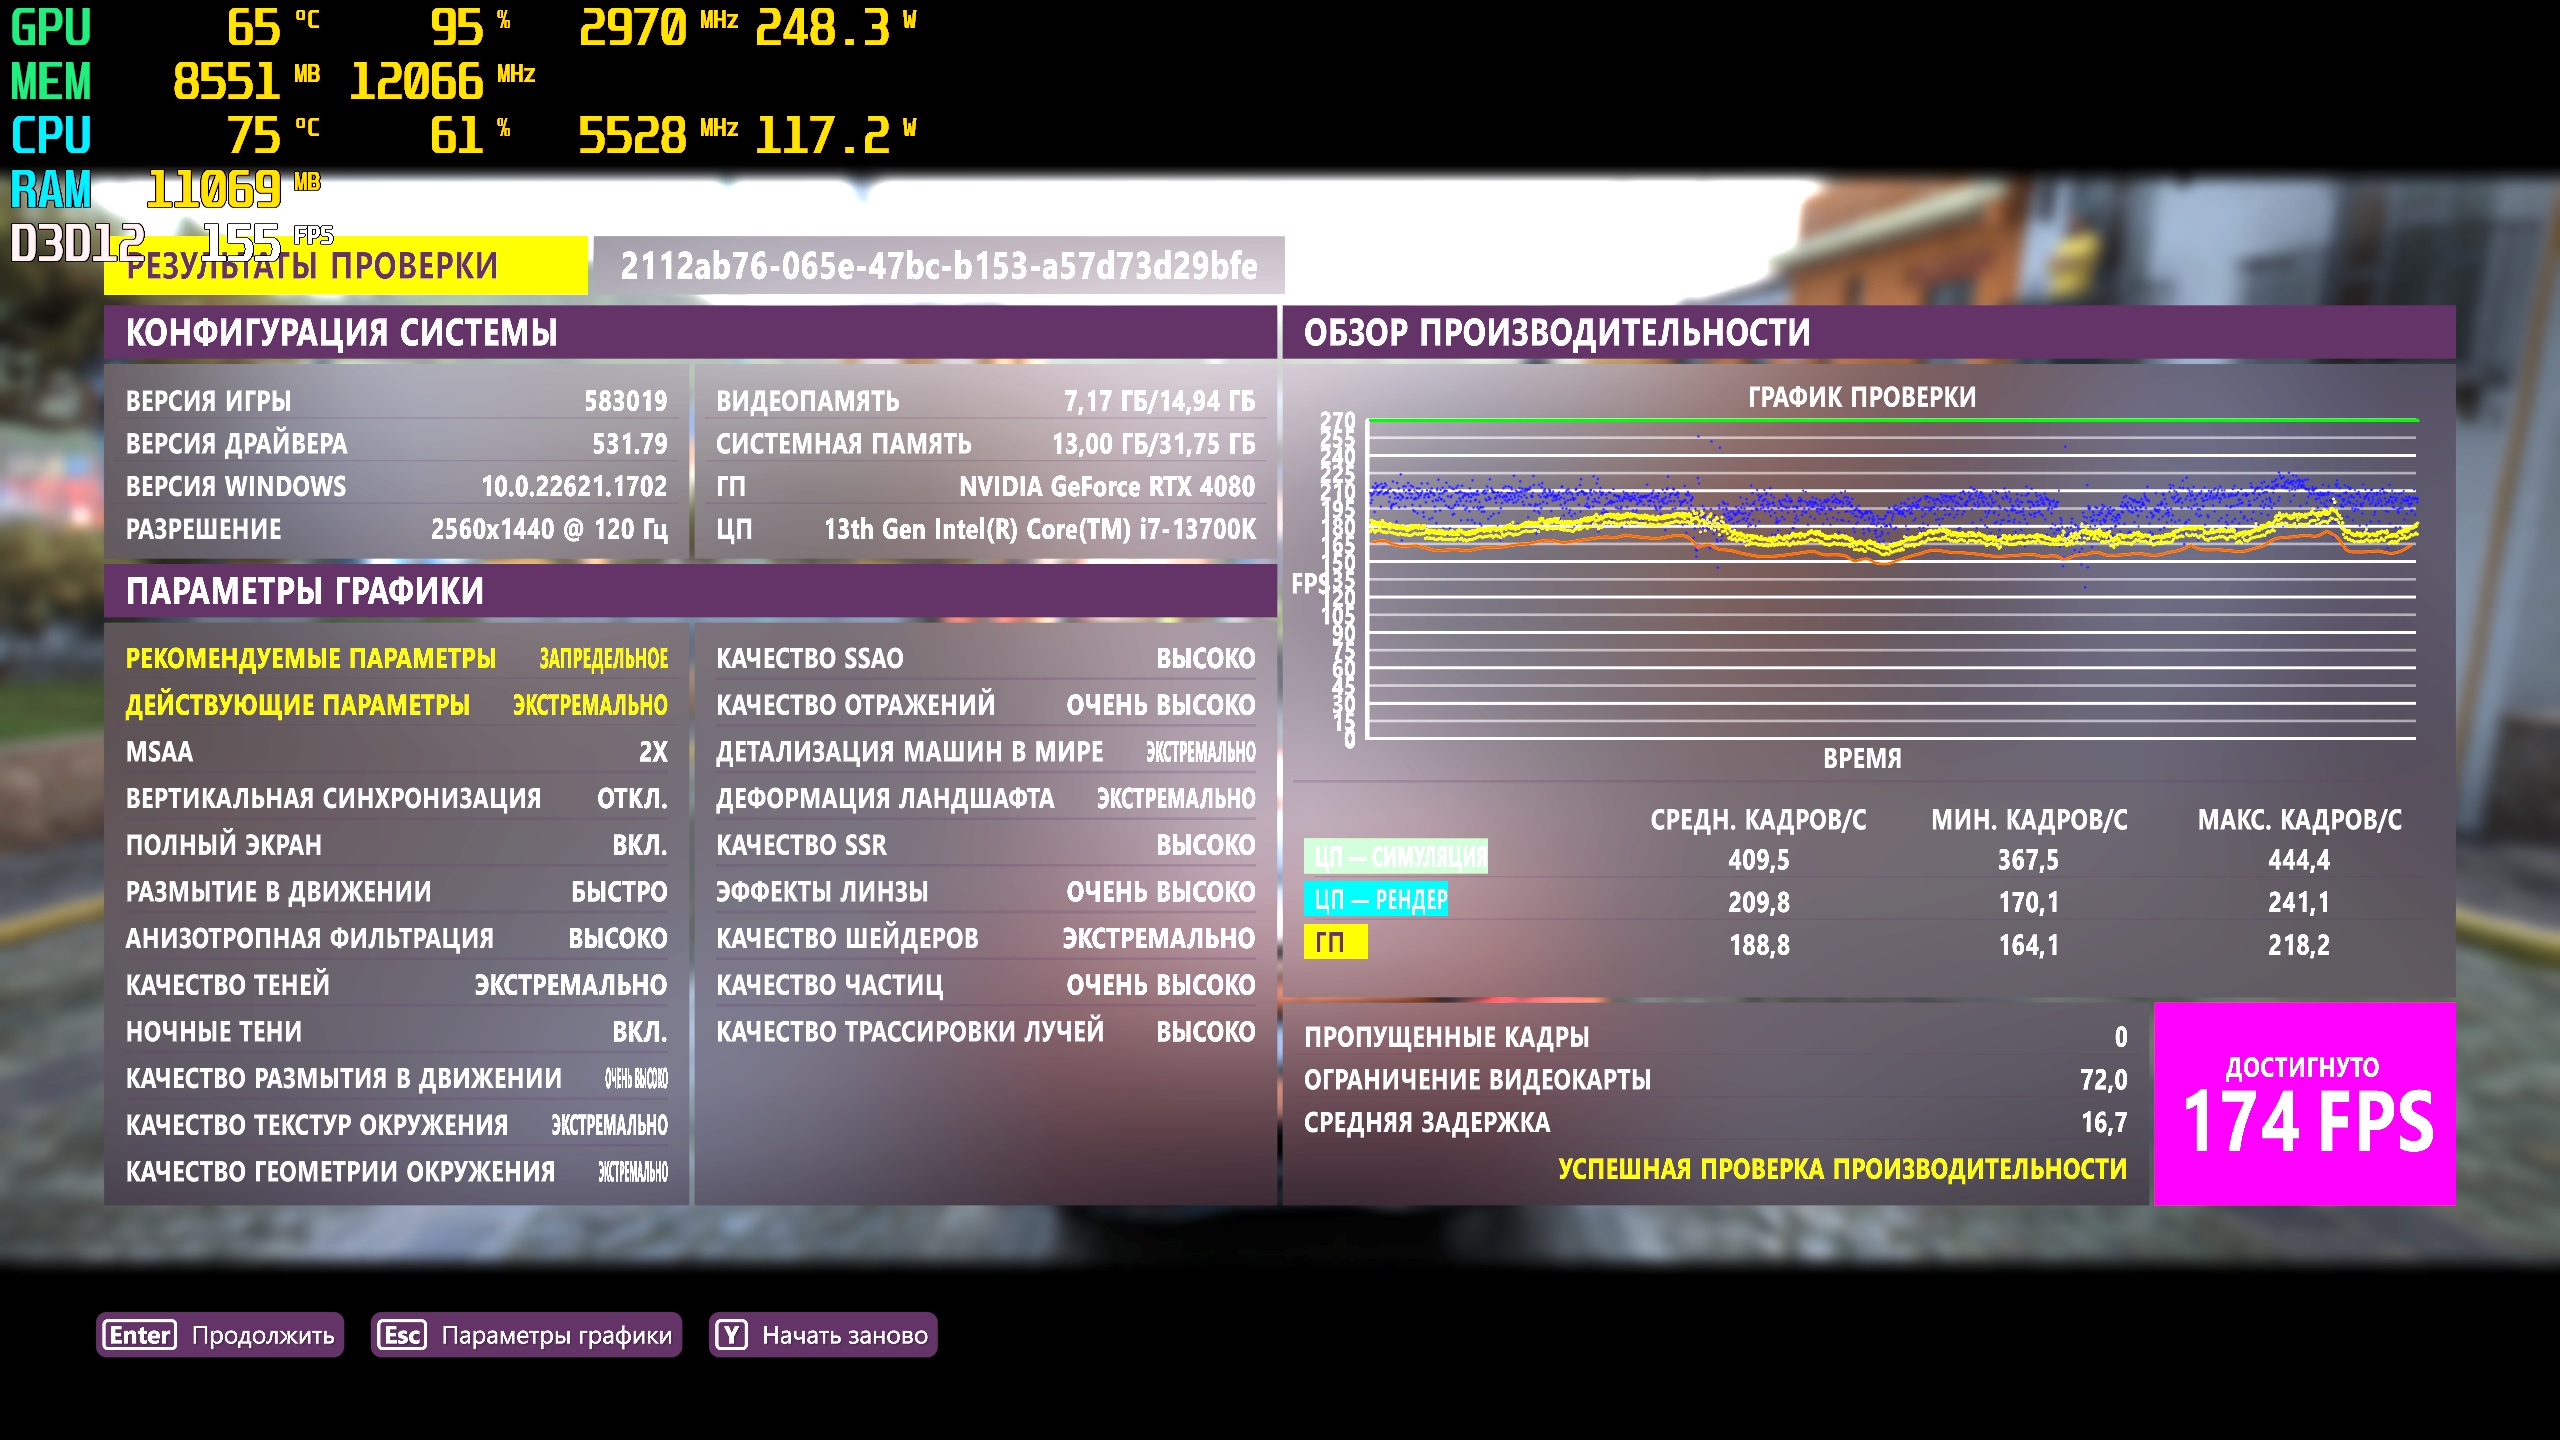
Task: Click the MSAA 2X setting row
Action: pyautogui.click(x=396, y=752)
